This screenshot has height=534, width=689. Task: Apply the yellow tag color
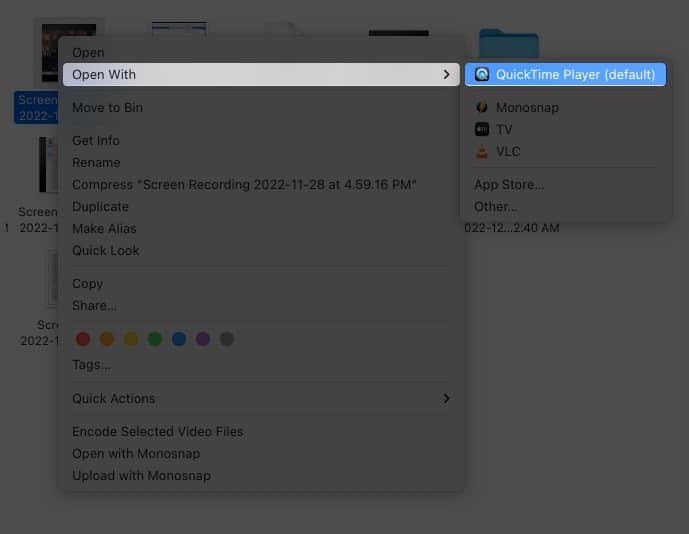131,339
